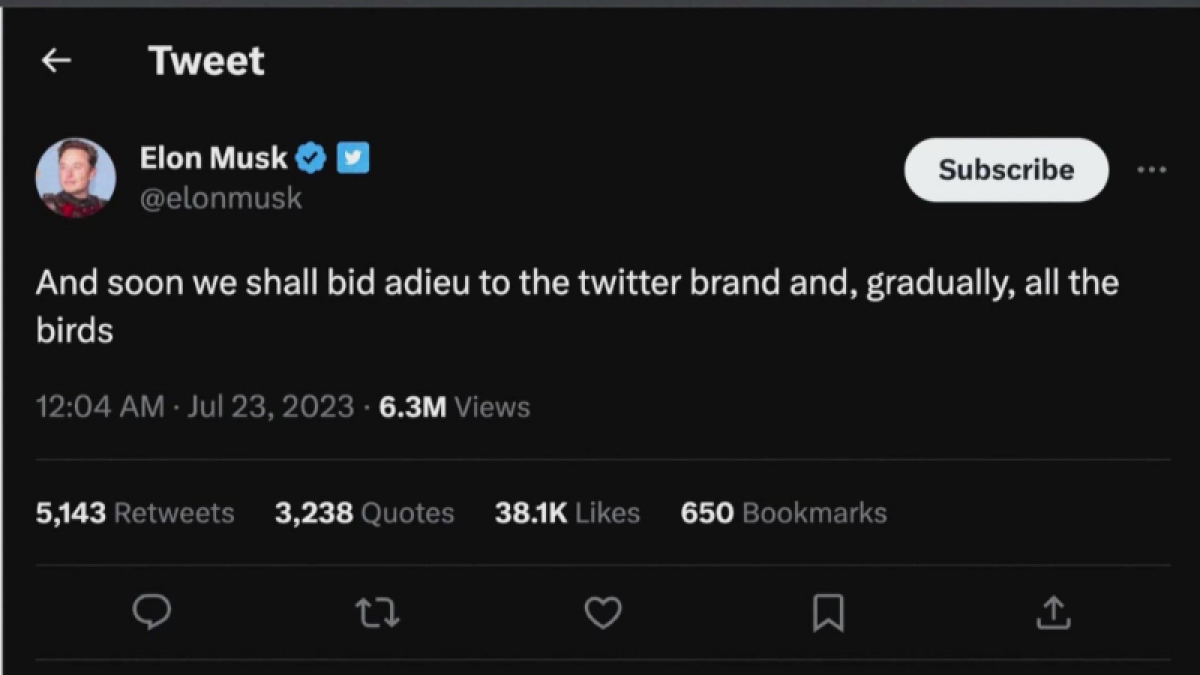This screenshot has height=675, width=1200.
Task: View the 3,238 Quotes list
Action: pyautogui.click(x=364, y=513)
